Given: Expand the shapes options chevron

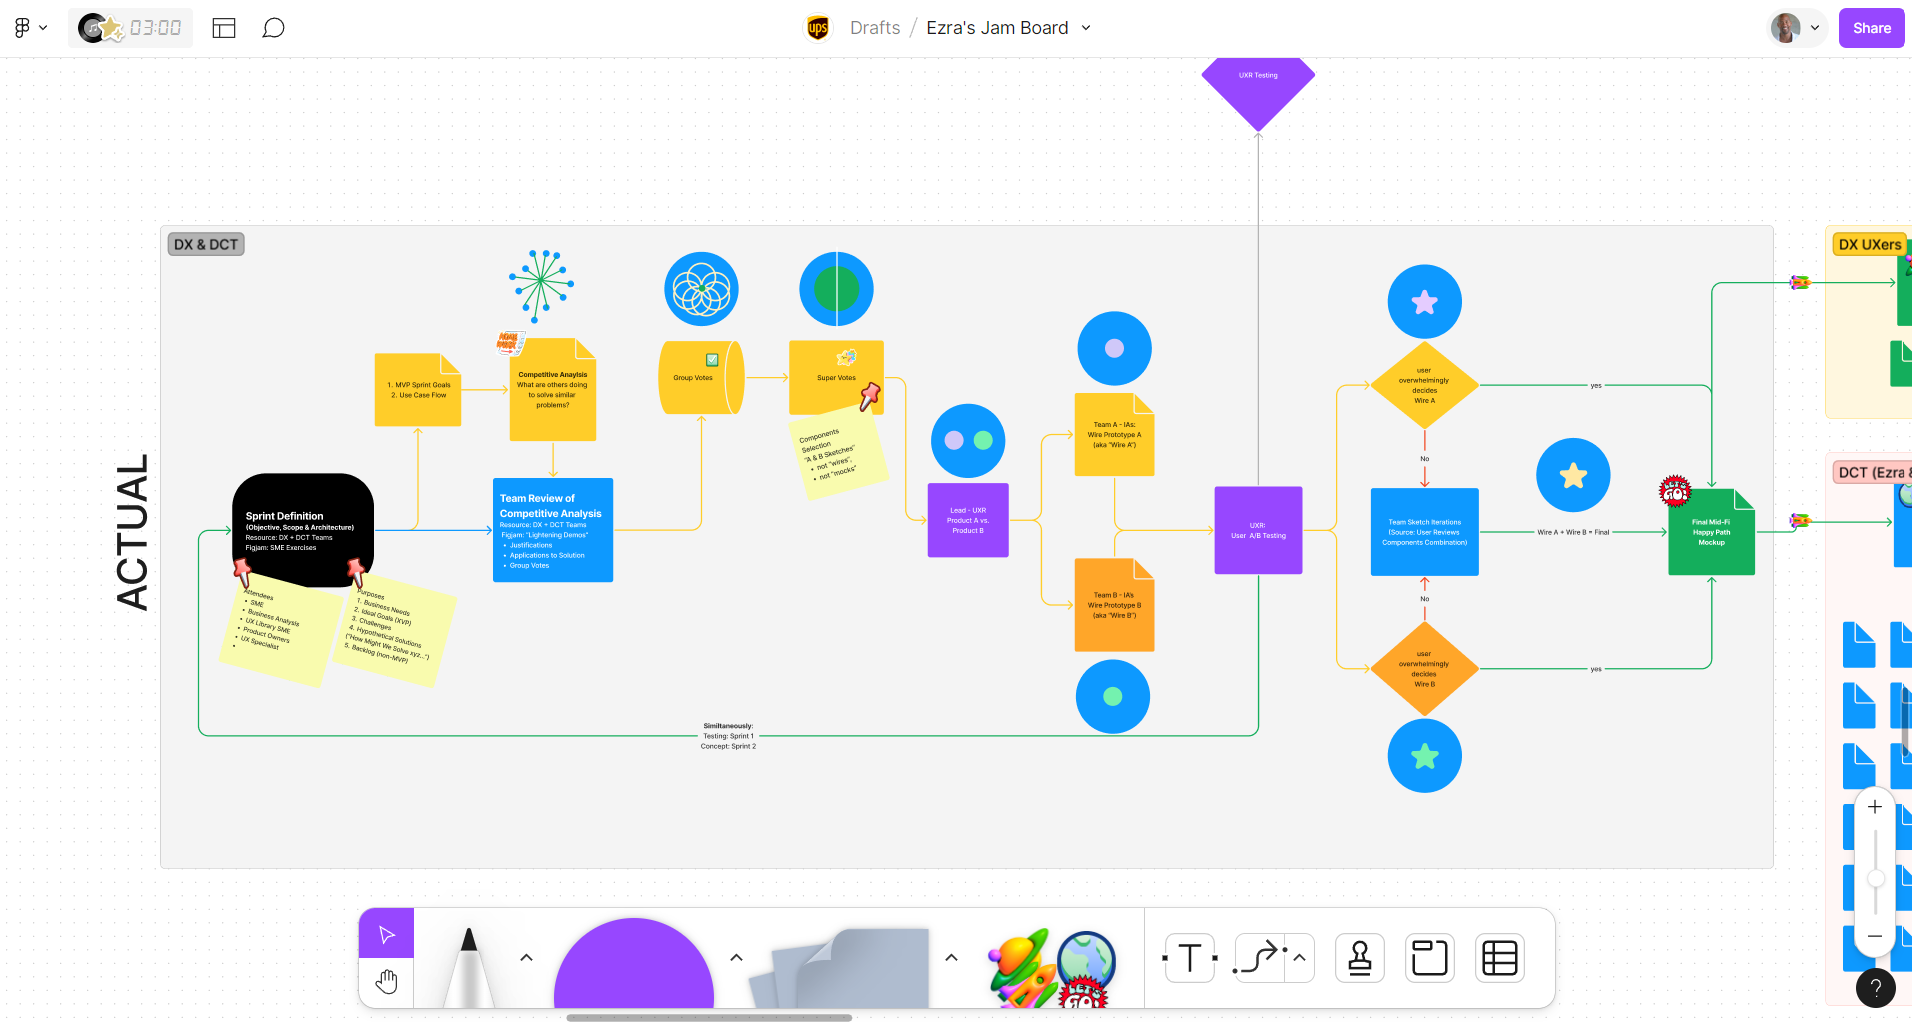Looking at the screenshot, I should click(x=736, y=958).
